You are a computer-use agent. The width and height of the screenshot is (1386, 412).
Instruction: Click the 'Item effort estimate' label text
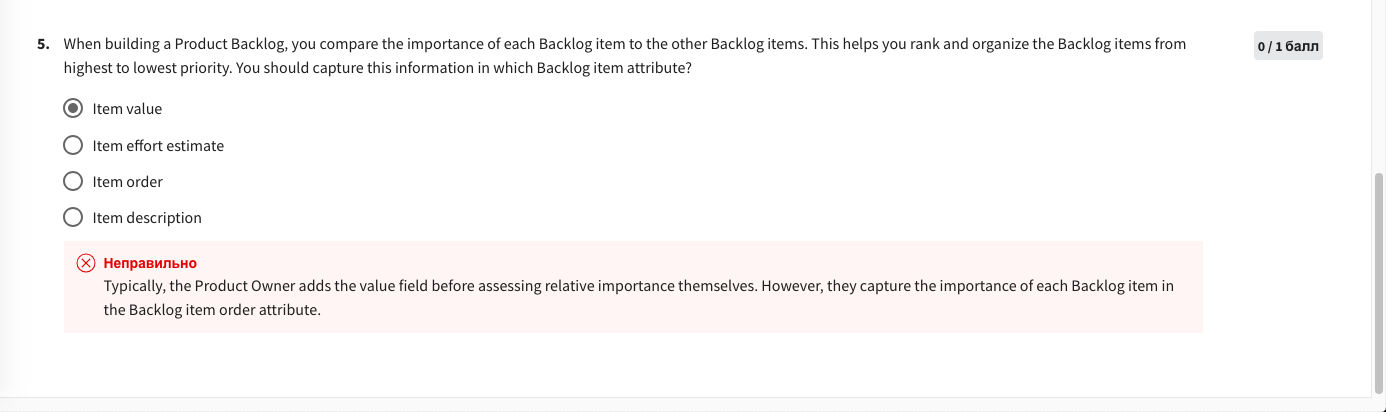pos(158,145)
